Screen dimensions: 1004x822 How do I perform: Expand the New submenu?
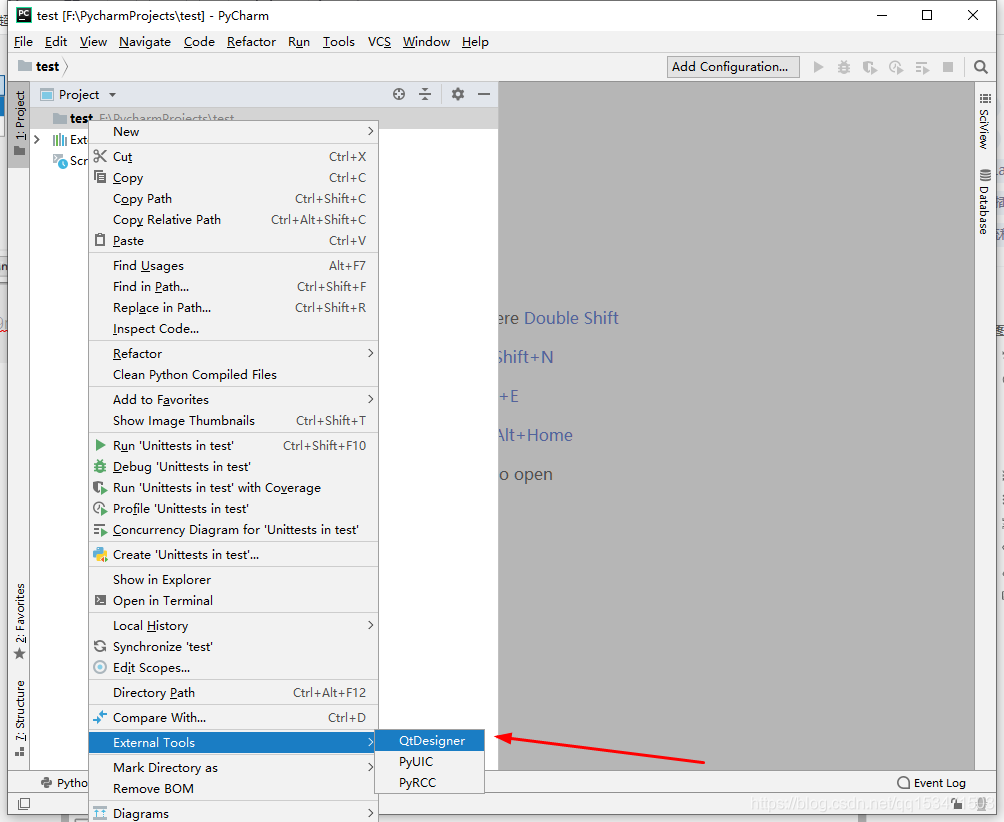coord(233,131)
